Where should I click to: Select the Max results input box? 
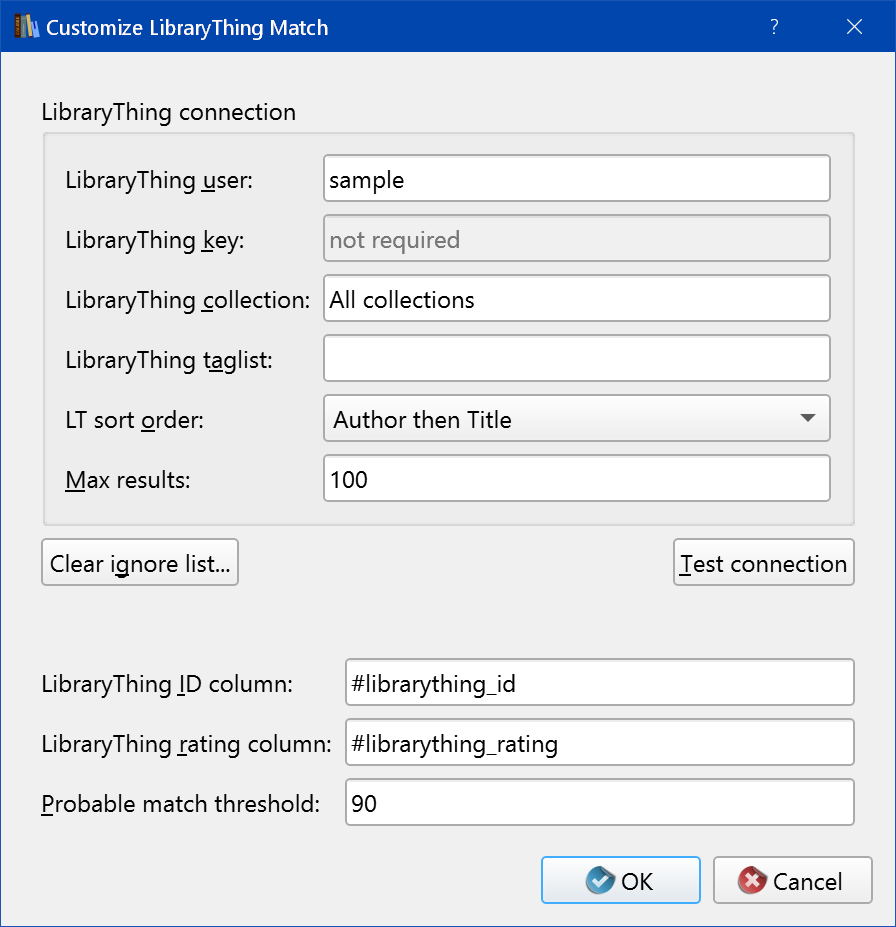[577, 479]
